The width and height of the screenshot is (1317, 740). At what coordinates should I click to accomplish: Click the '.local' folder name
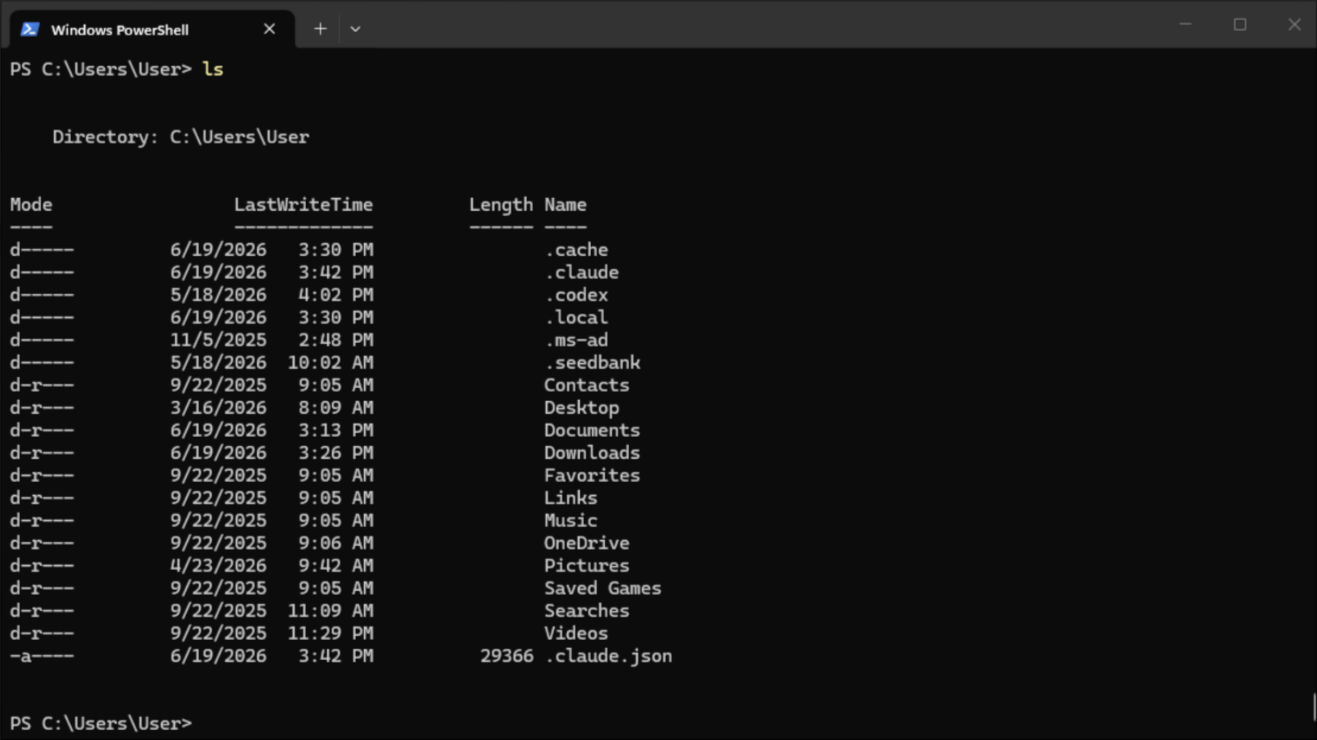[576, 317]
